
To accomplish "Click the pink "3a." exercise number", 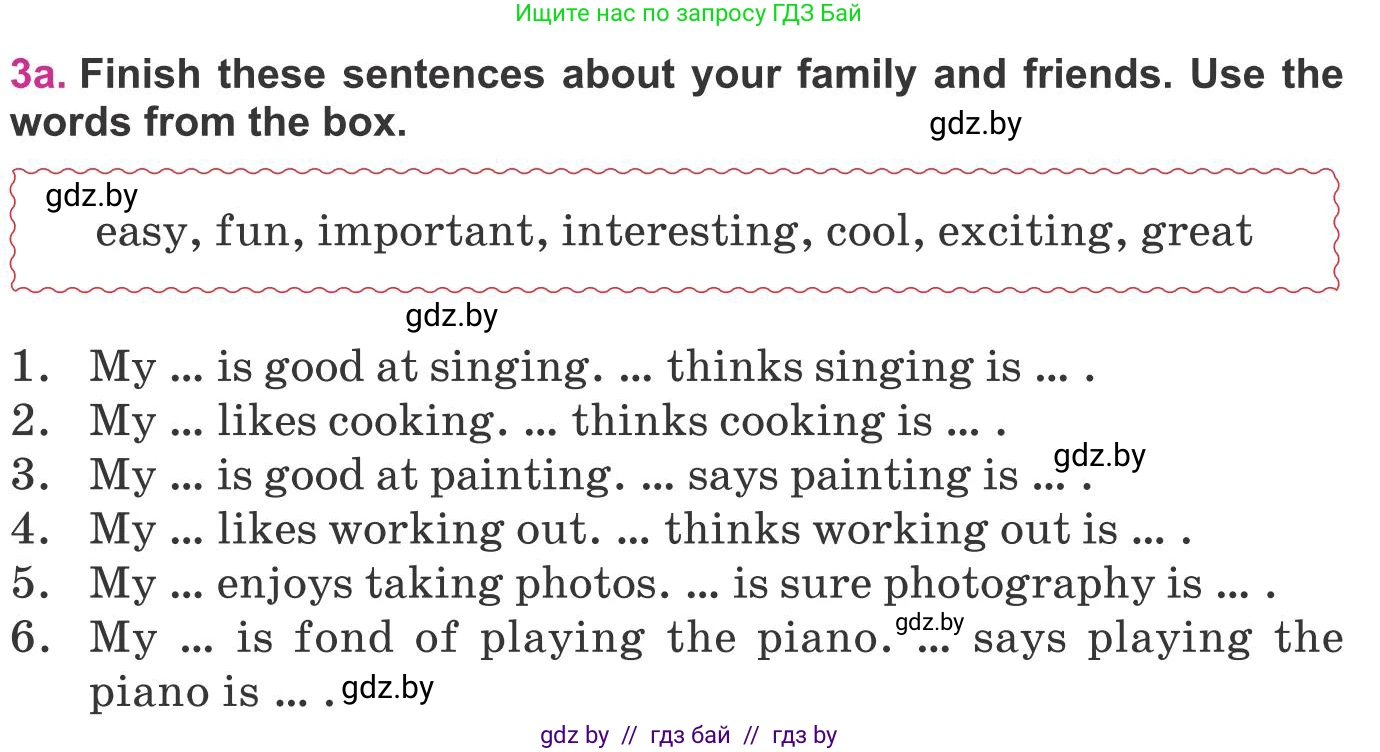I will [38, 75].
